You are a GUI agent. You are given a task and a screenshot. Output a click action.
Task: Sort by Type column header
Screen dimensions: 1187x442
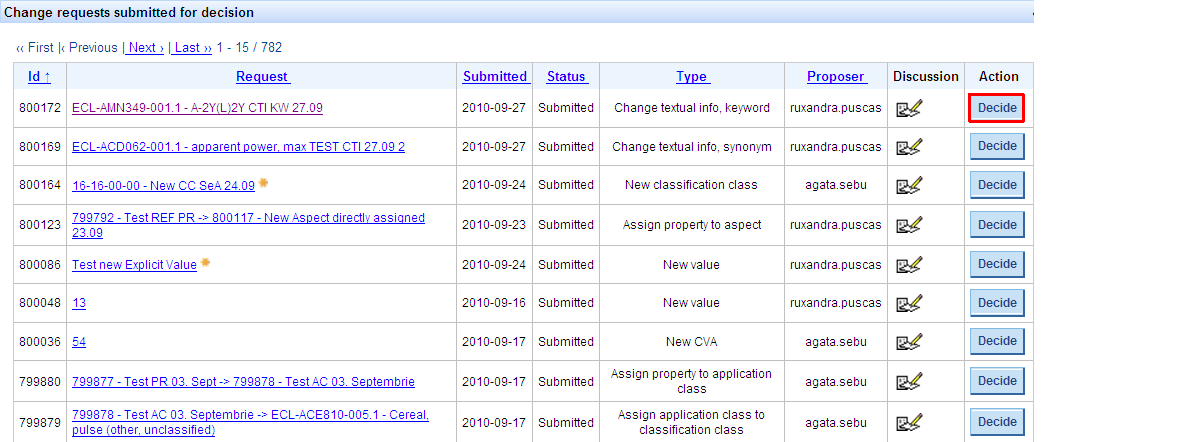coord(692,77)
